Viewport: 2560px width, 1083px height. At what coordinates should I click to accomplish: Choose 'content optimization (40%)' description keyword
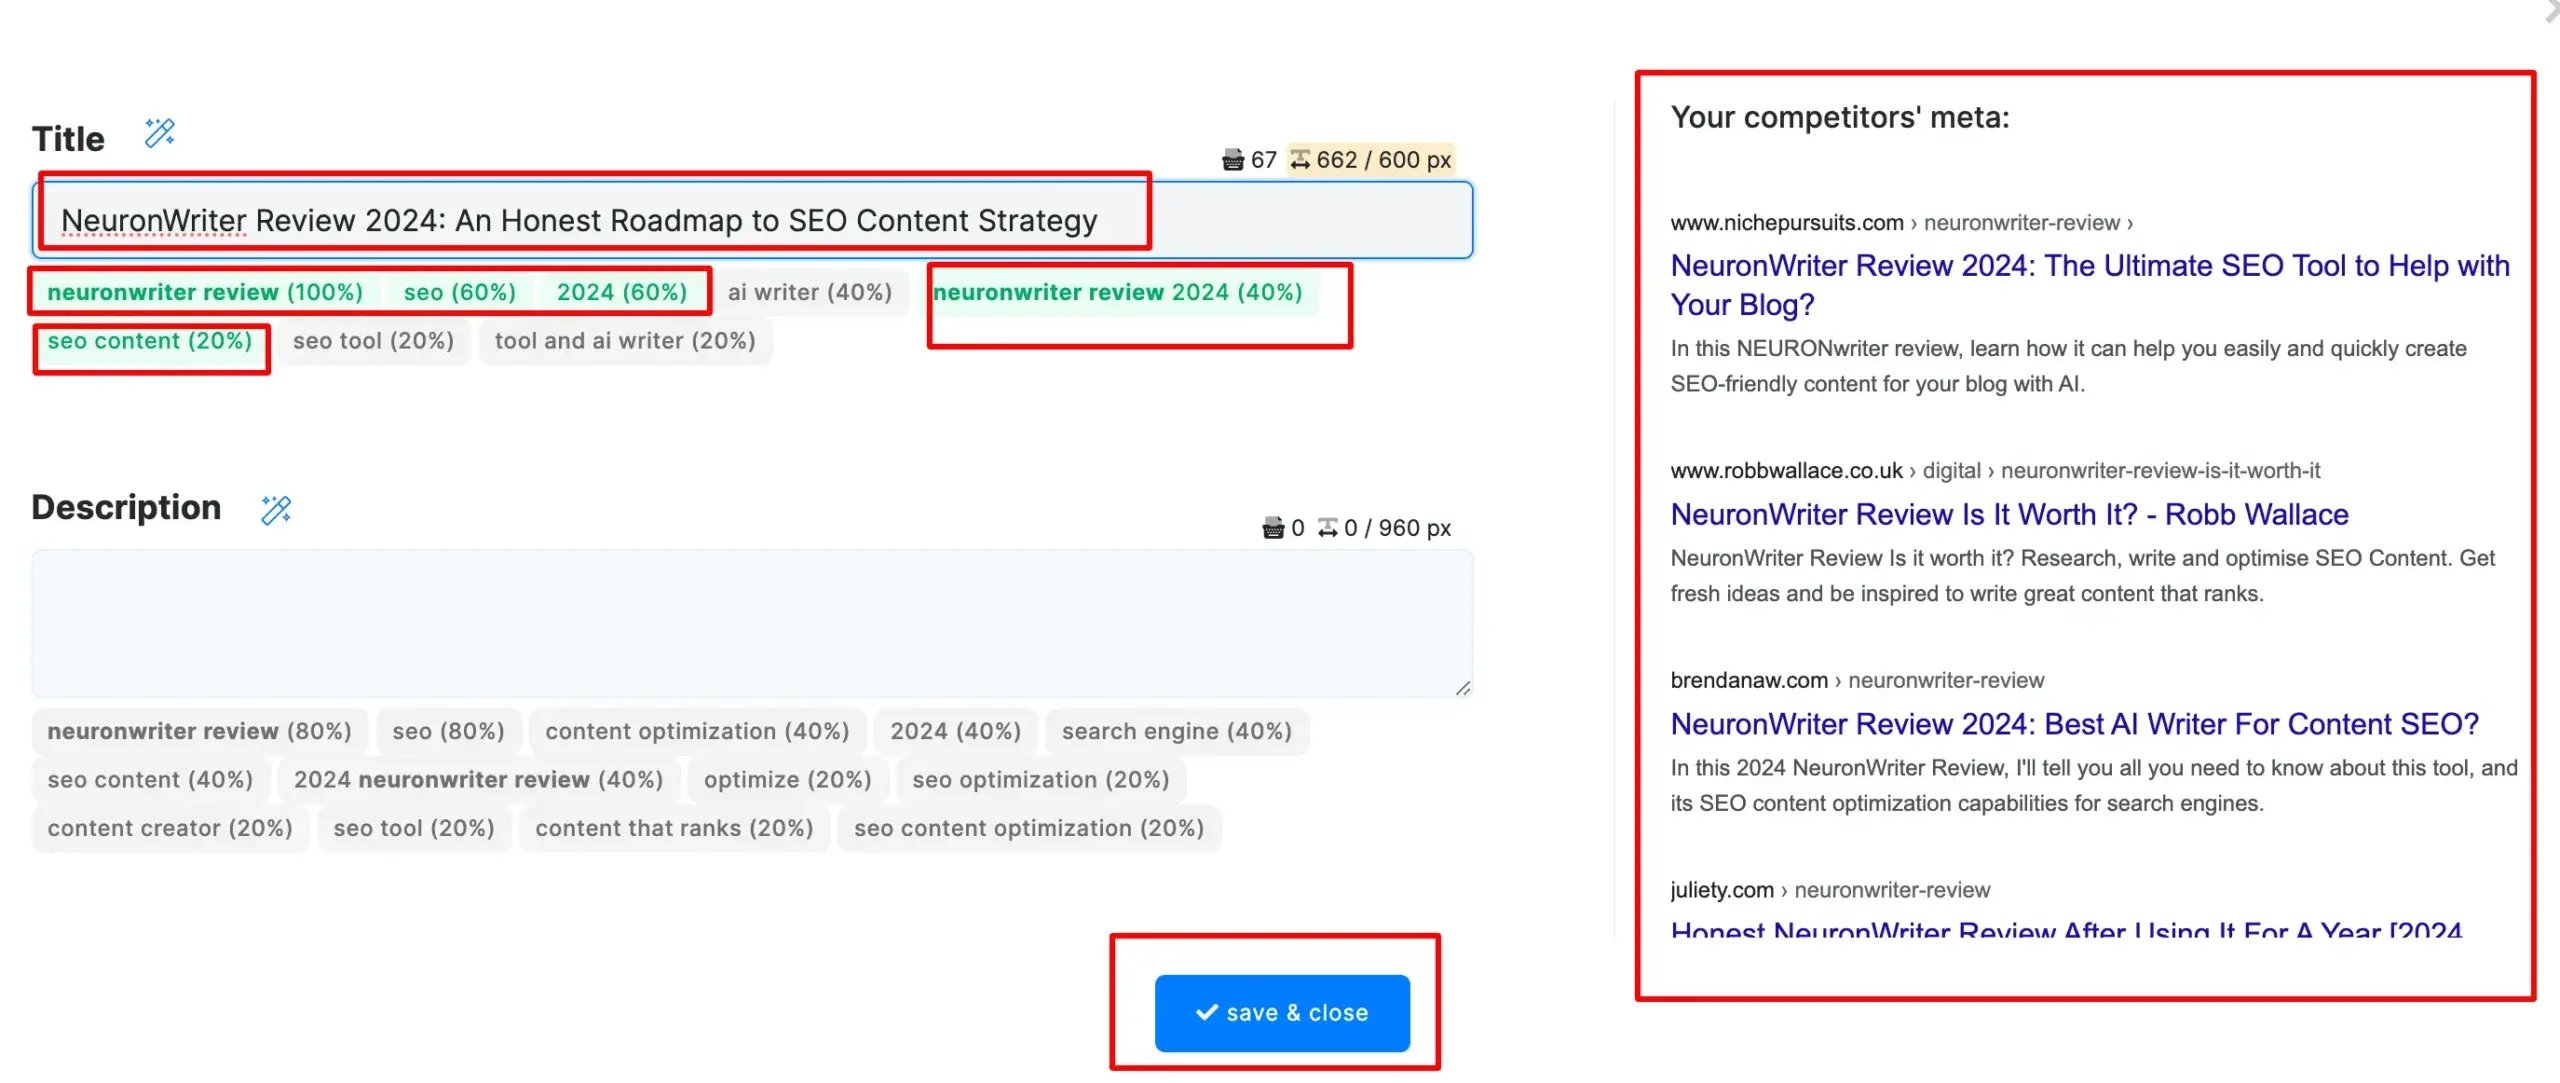[697, 731]
